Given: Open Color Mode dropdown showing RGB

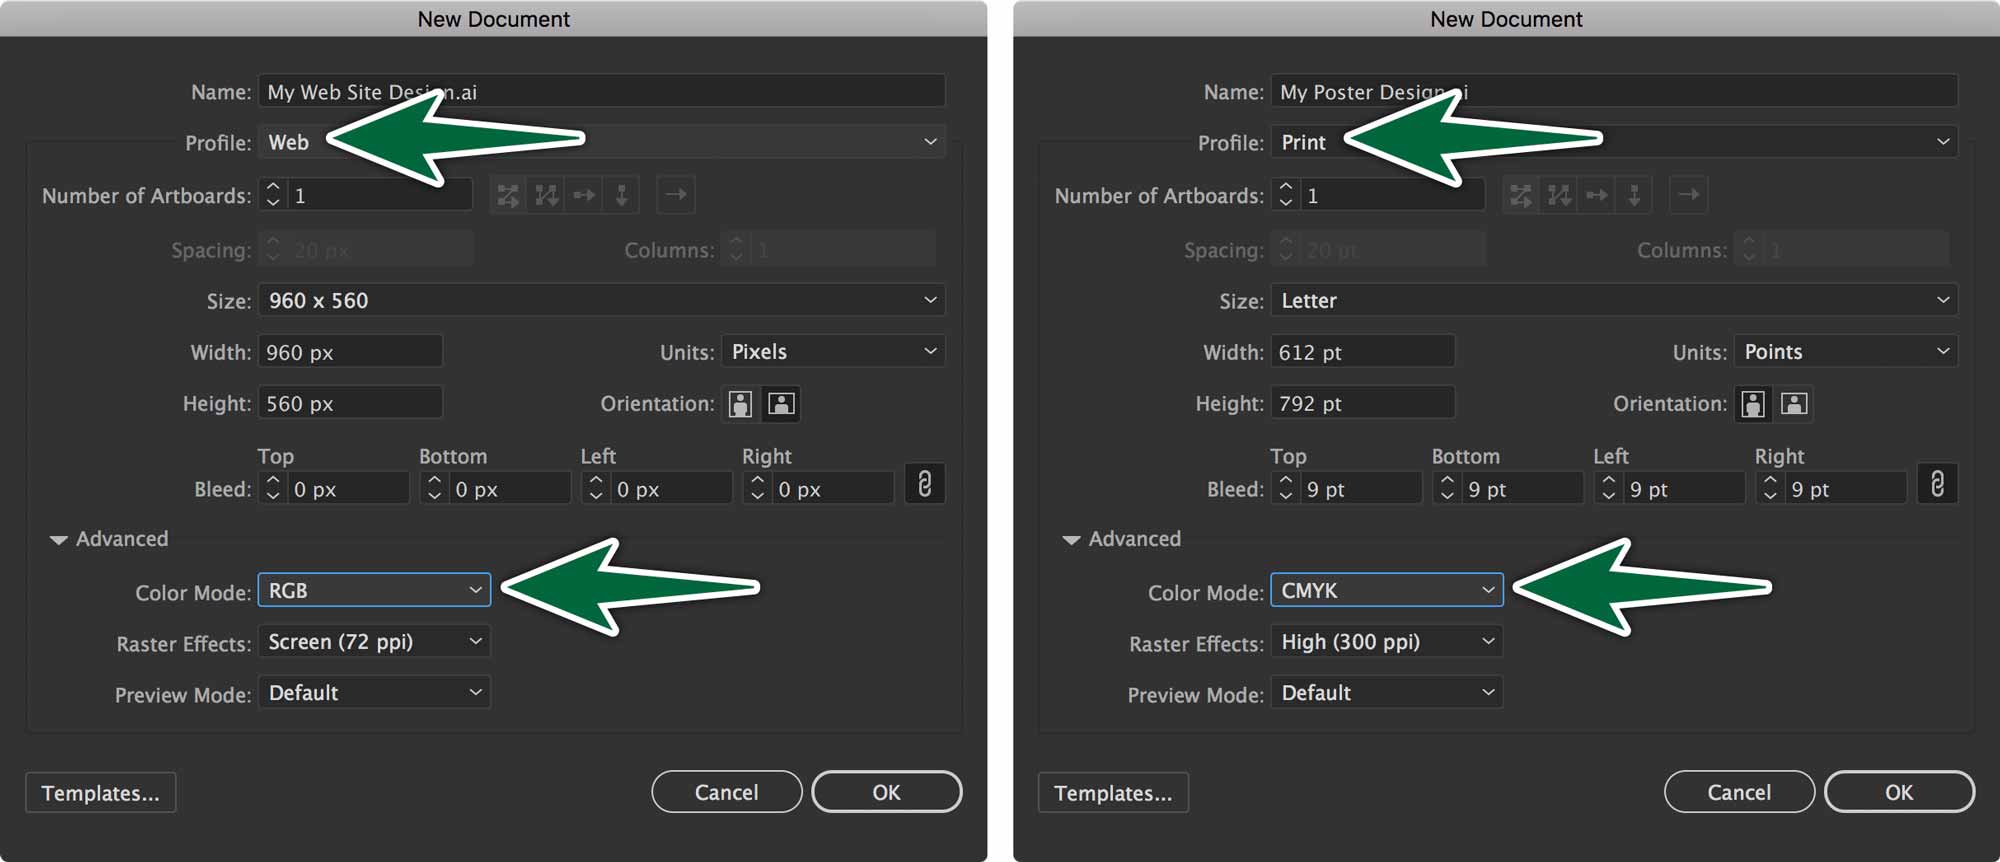Looking at the screenshot, I should [374, 590].
